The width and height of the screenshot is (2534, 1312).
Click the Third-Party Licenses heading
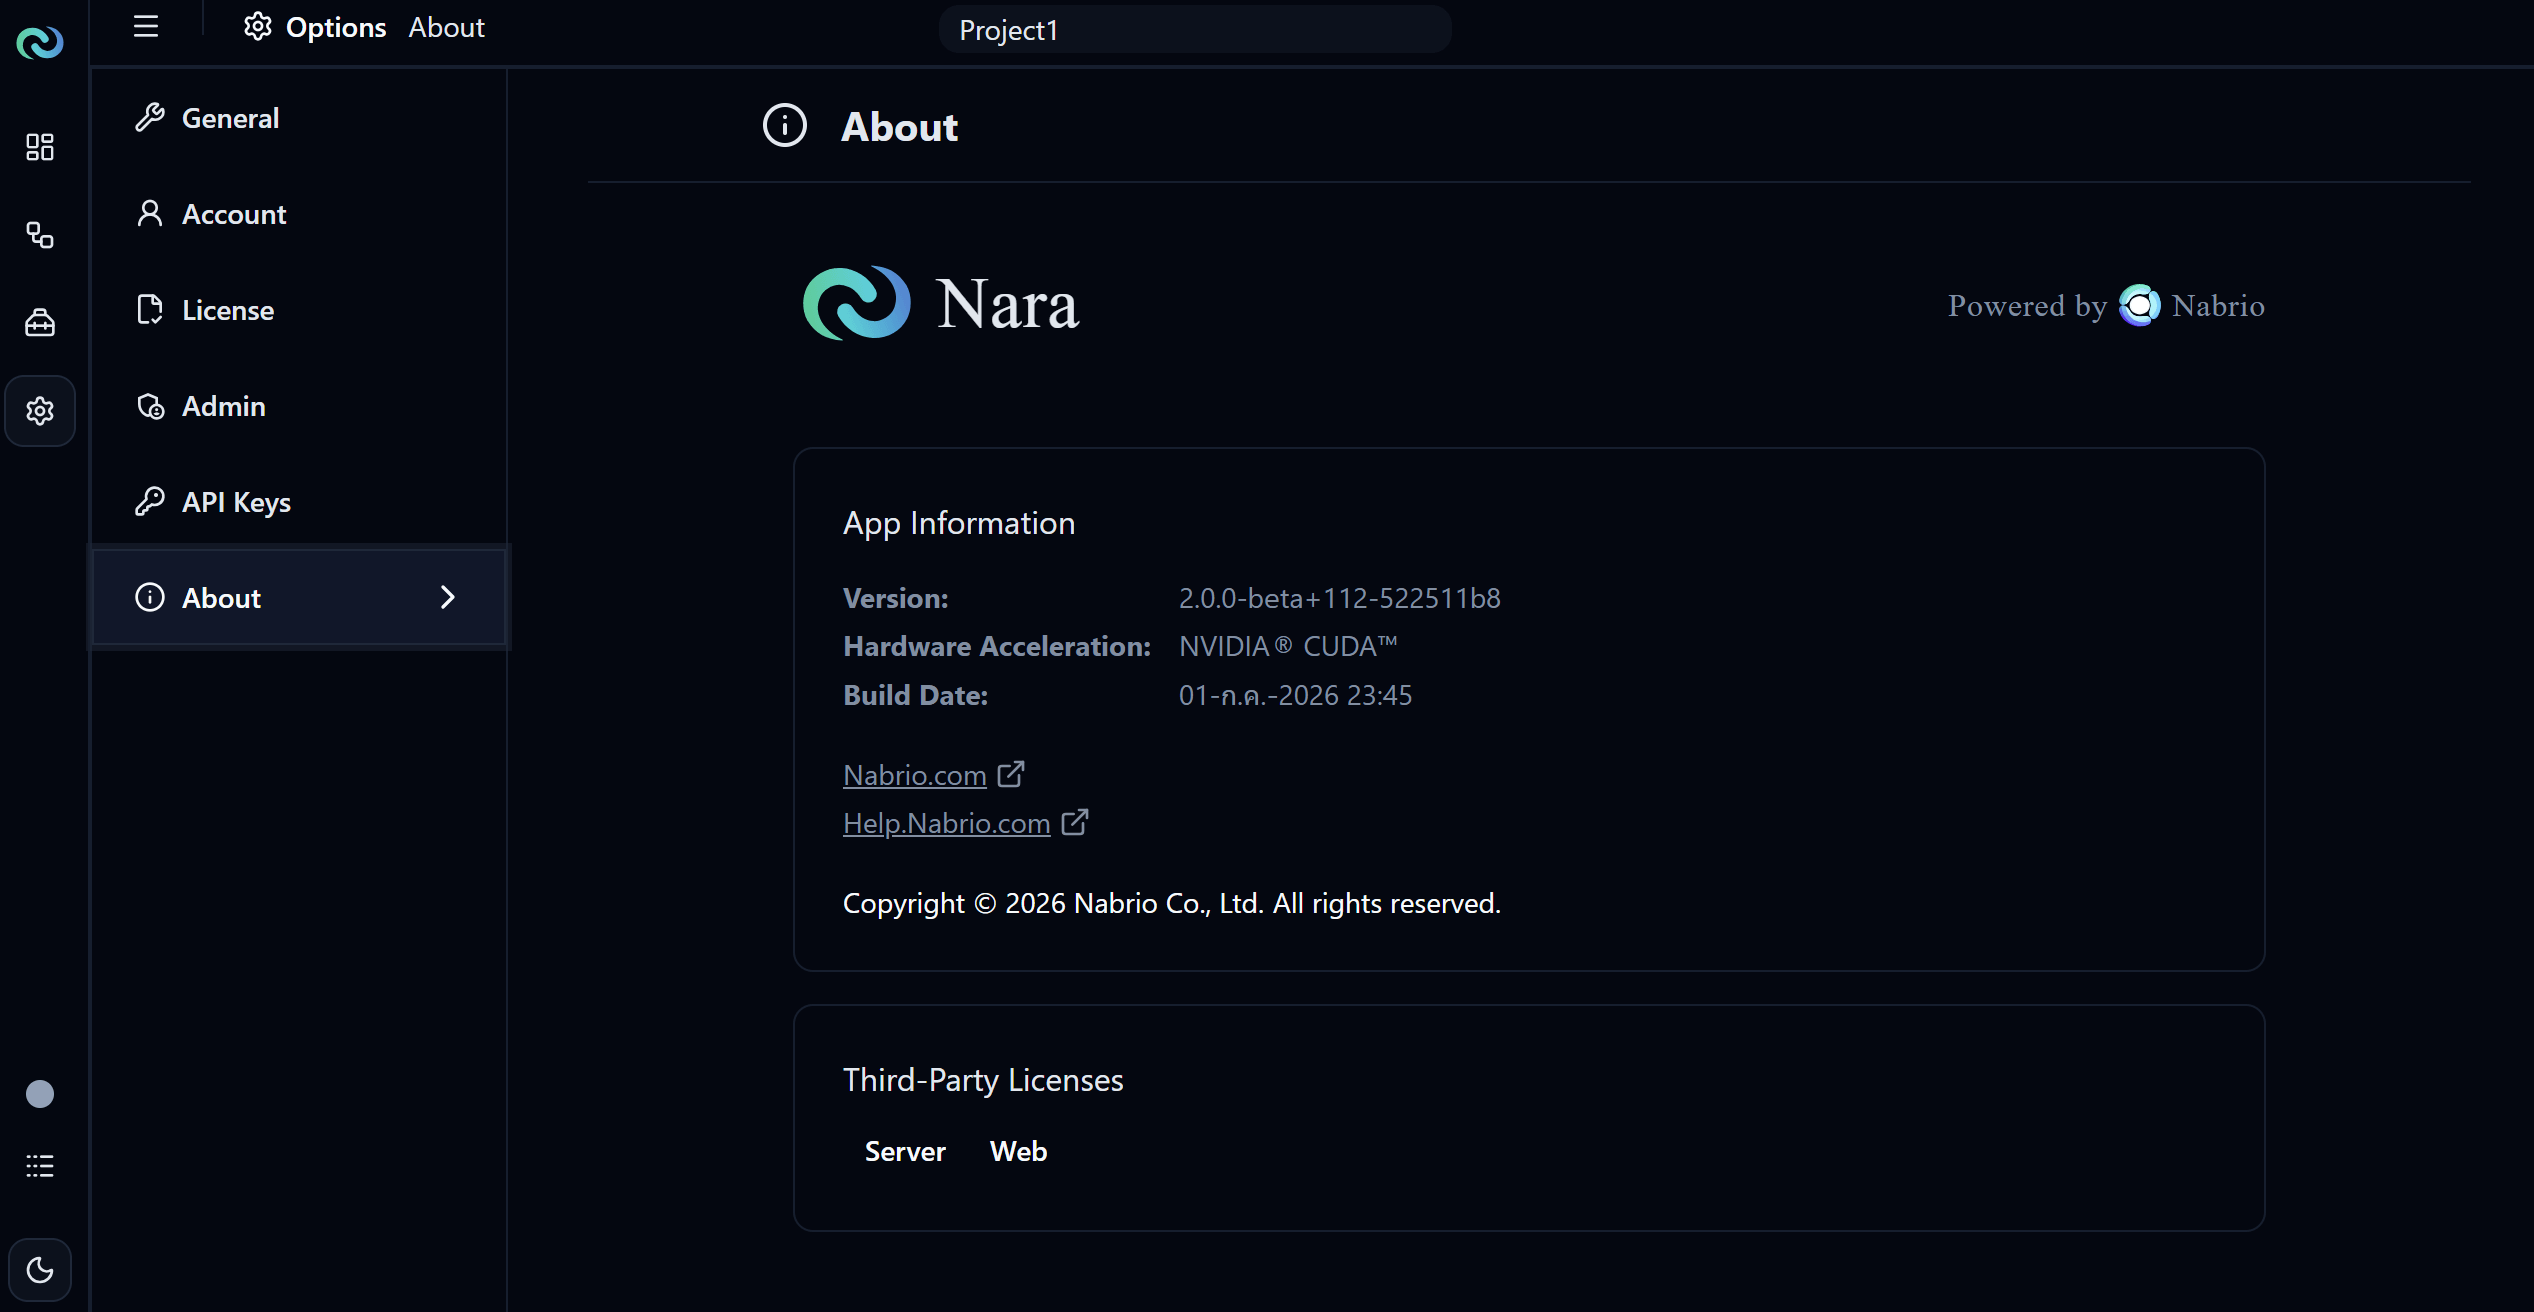click(x=983, y=1081)
